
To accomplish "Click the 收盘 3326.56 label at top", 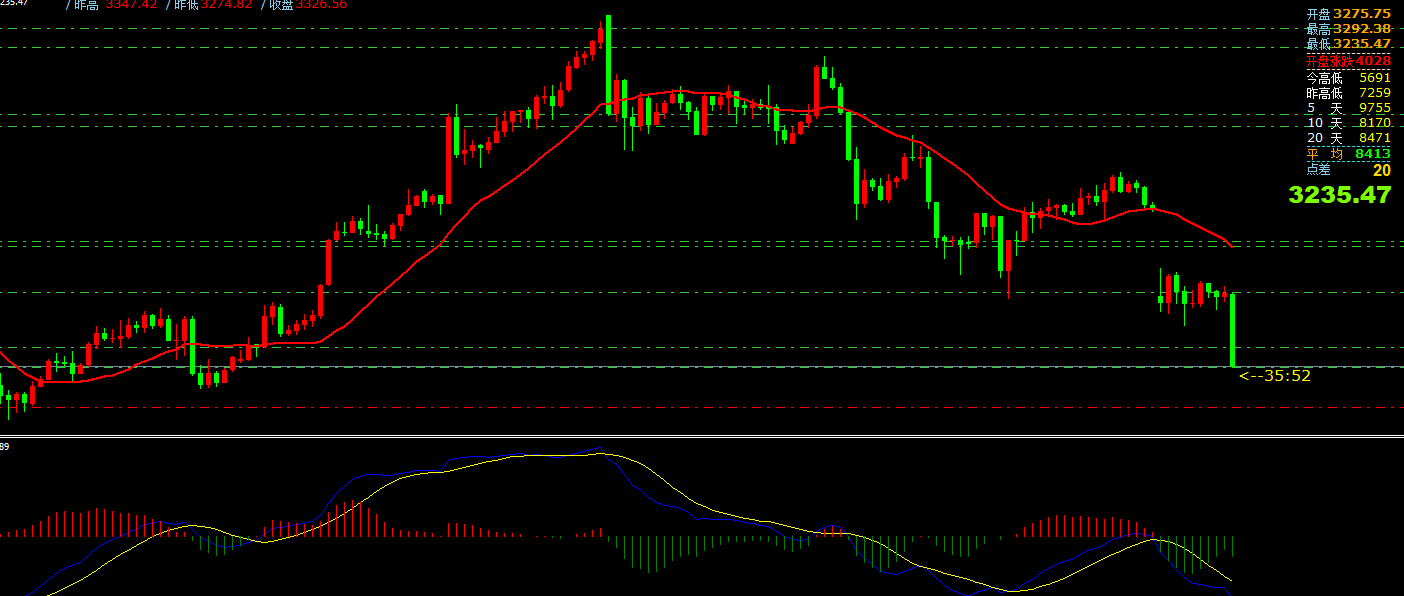I will tap(308, 5).
